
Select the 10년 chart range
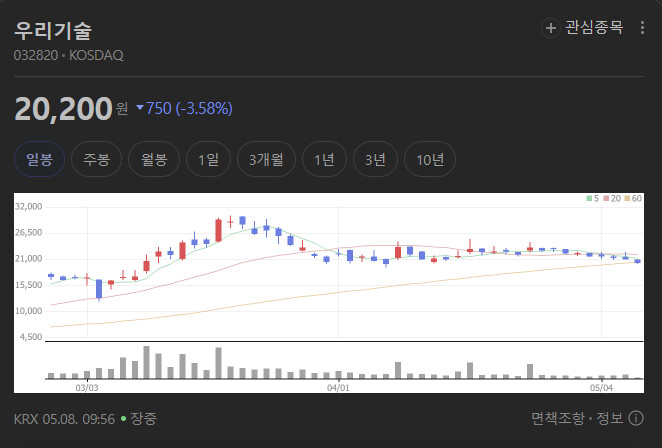click(430, 159)
